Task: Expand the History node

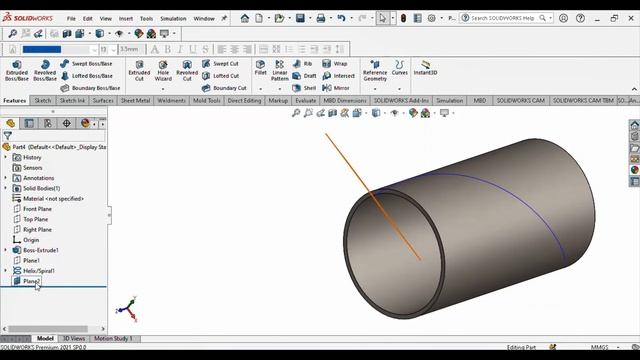Action: 6,157
